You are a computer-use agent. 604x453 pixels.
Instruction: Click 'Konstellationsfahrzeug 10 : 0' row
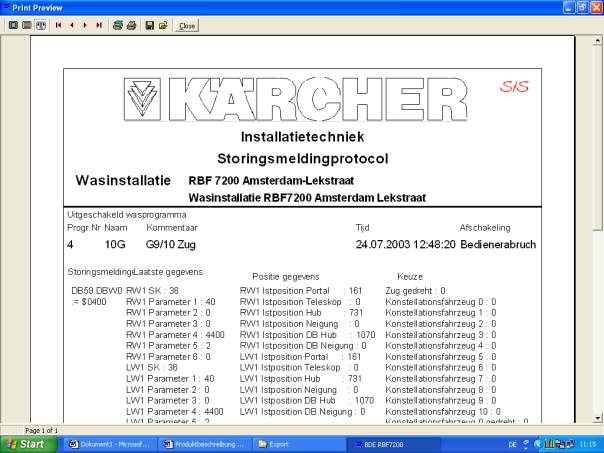(x=443, y=412)
